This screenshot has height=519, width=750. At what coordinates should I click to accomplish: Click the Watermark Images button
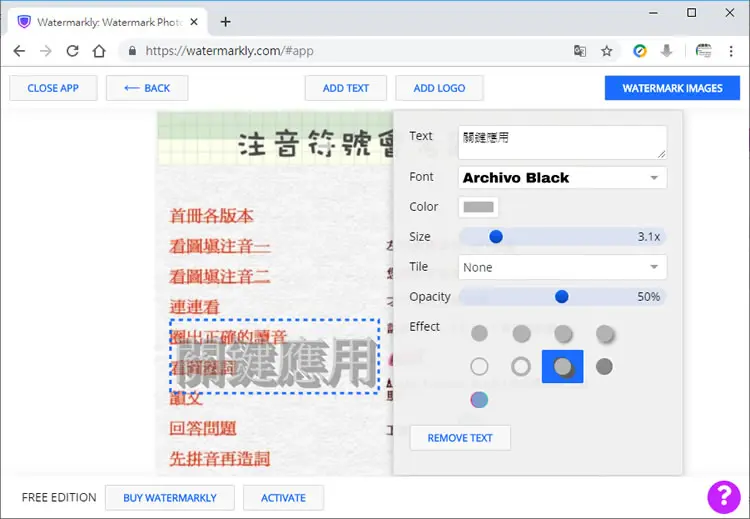point(672,88)
